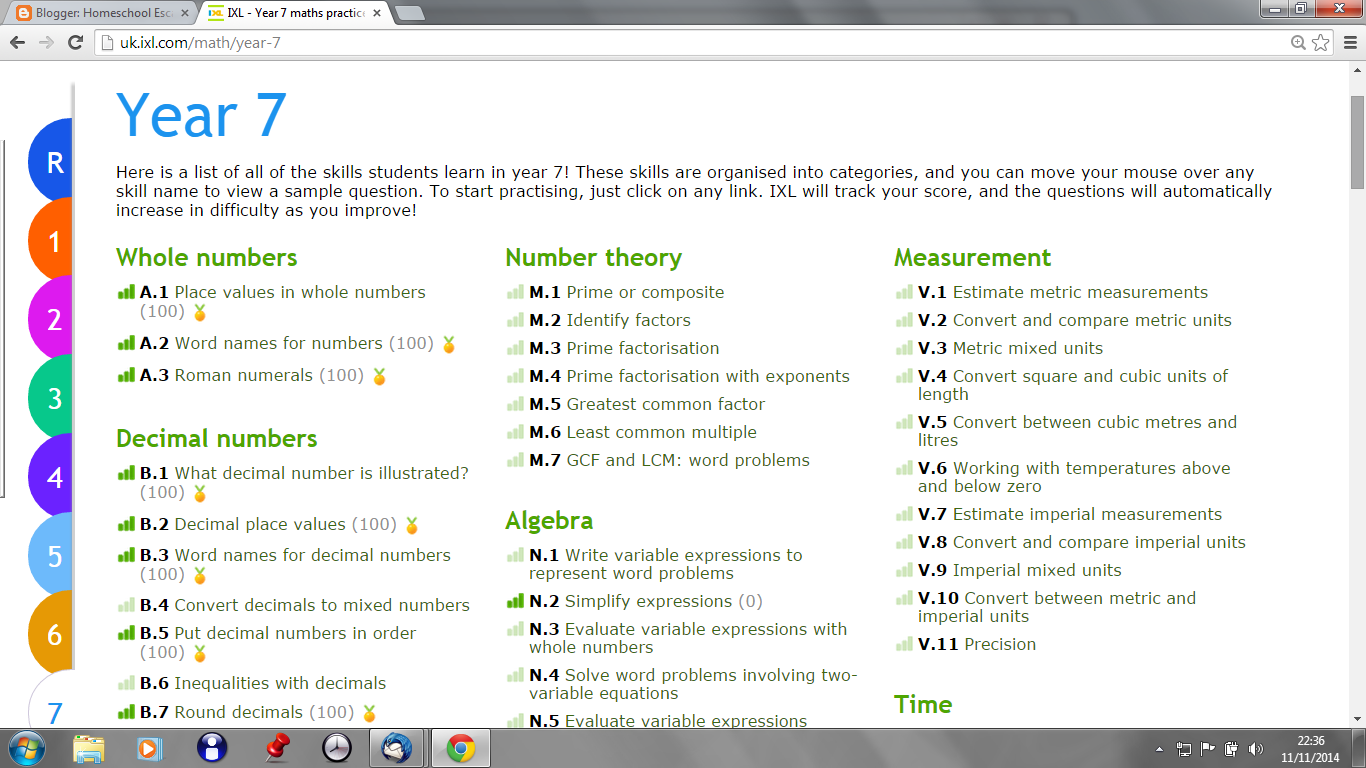Click the level bars icon before V.1 Estimate metric
The image size is (1366, 768).
[x=904, y=292]
